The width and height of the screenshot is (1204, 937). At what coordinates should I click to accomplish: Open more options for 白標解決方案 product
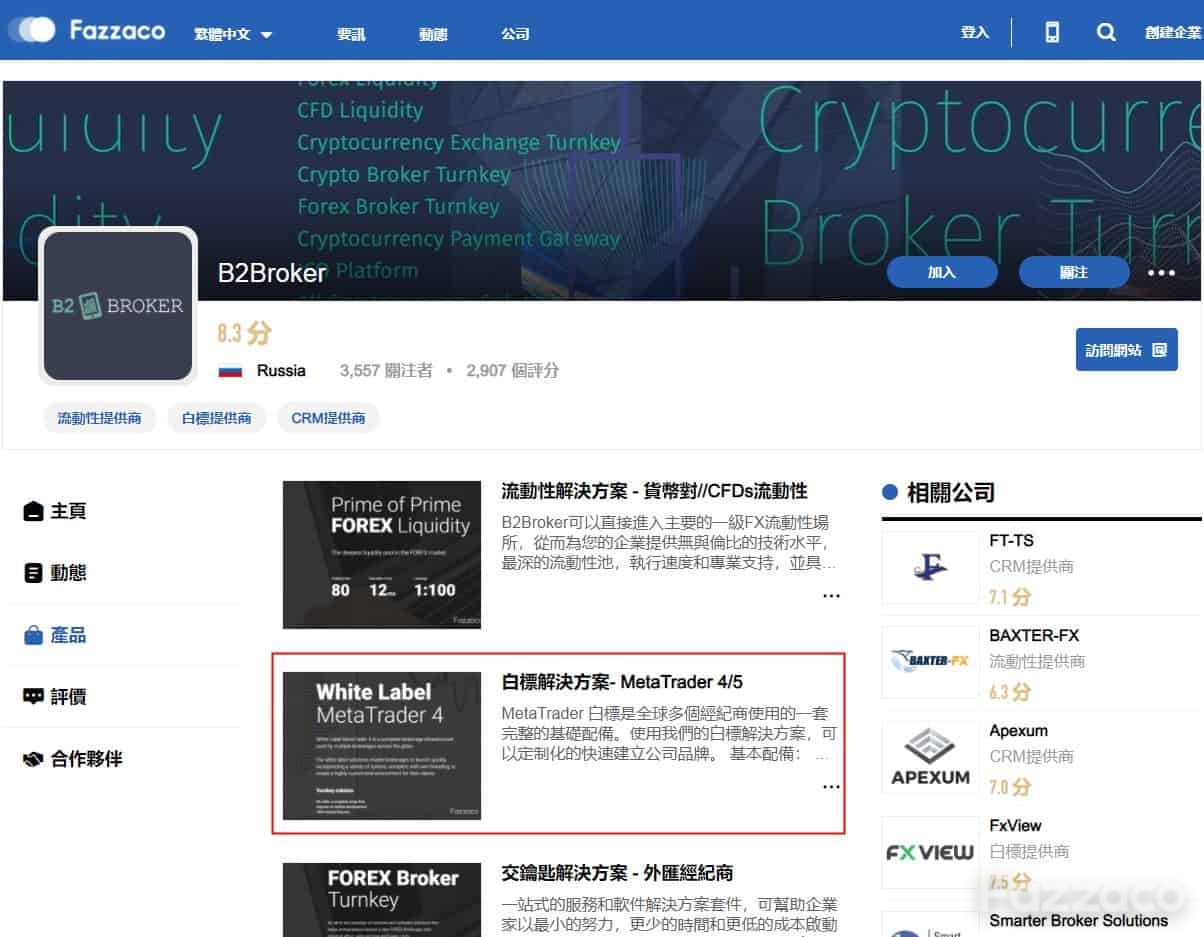click(831, 787)
